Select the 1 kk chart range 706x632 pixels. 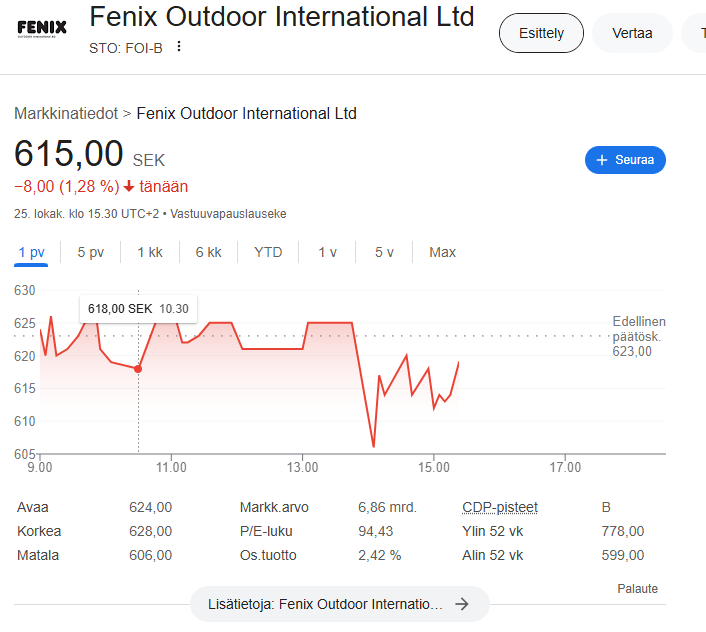(150, 252)
